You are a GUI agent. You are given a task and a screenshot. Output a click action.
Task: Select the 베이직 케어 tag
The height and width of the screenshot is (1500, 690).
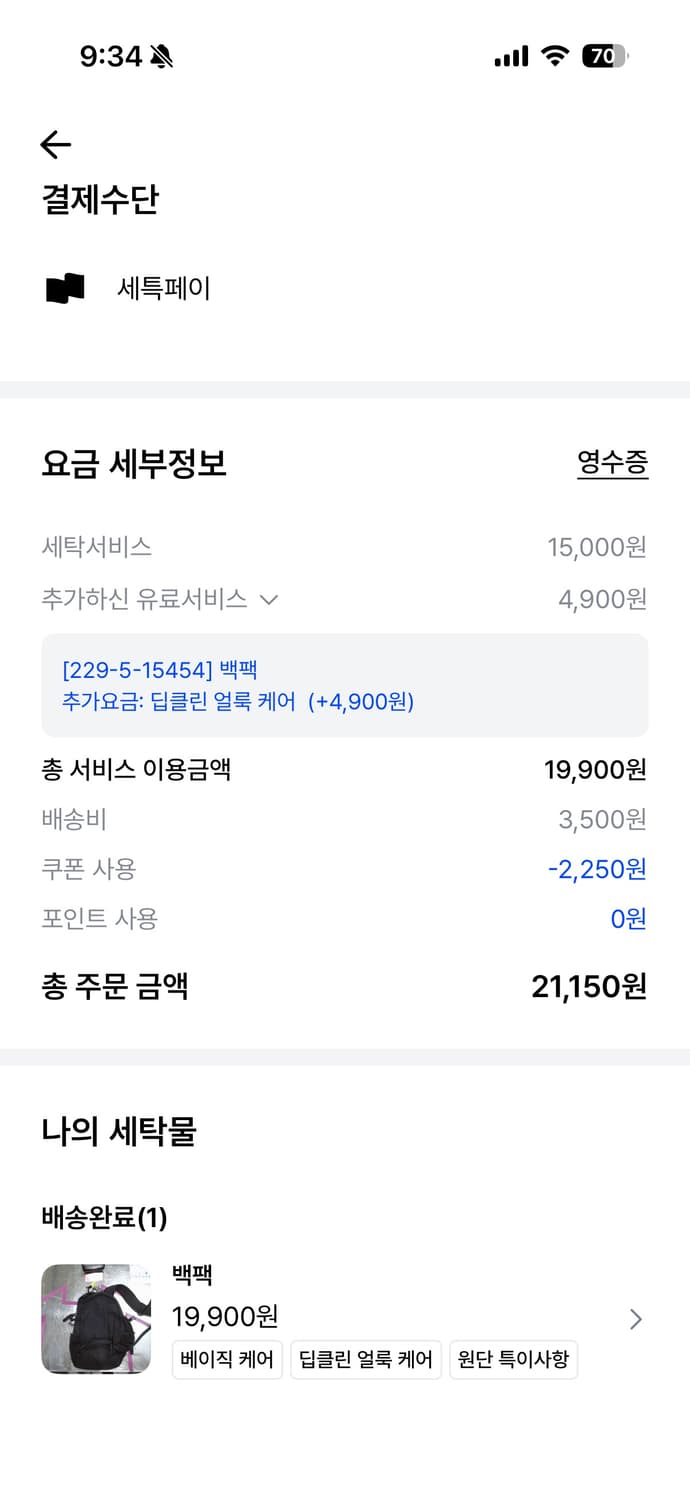pos(227,1359)
